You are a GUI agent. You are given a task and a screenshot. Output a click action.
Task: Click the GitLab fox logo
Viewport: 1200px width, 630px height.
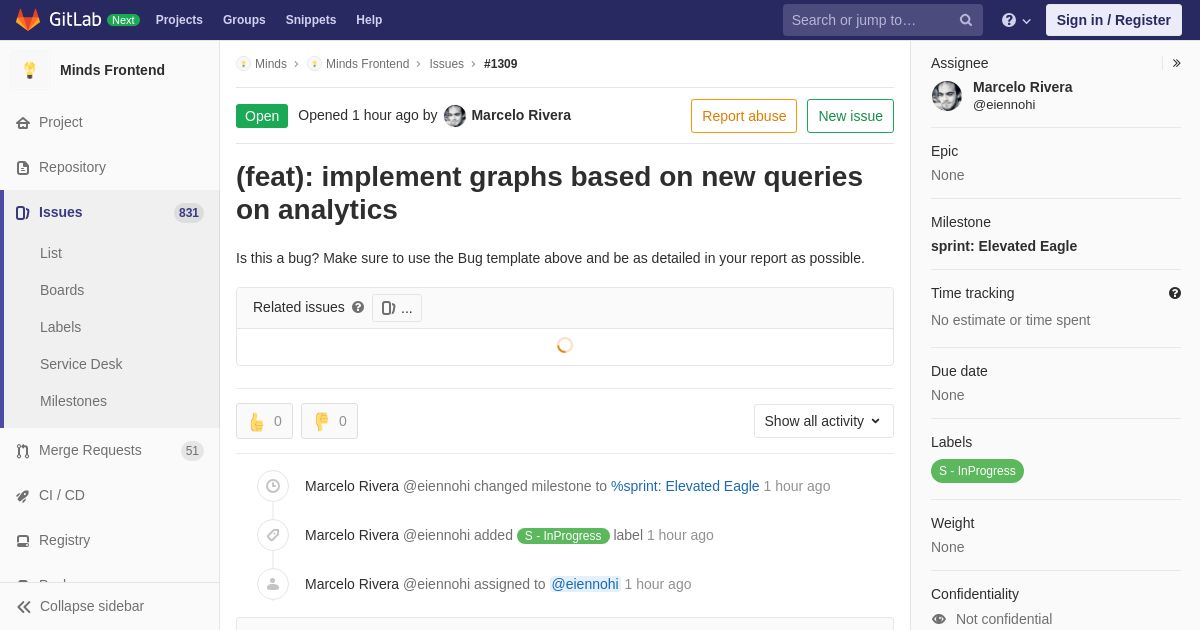(x=28, y=20)
